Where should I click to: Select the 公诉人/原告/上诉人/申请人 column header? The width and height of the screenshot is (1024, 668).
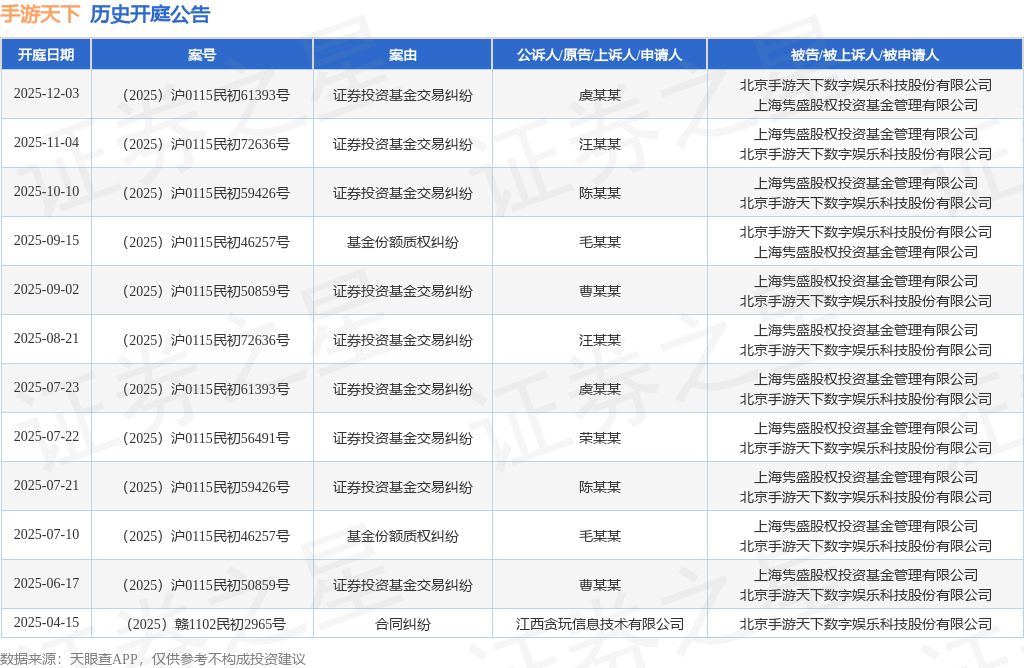600,55
